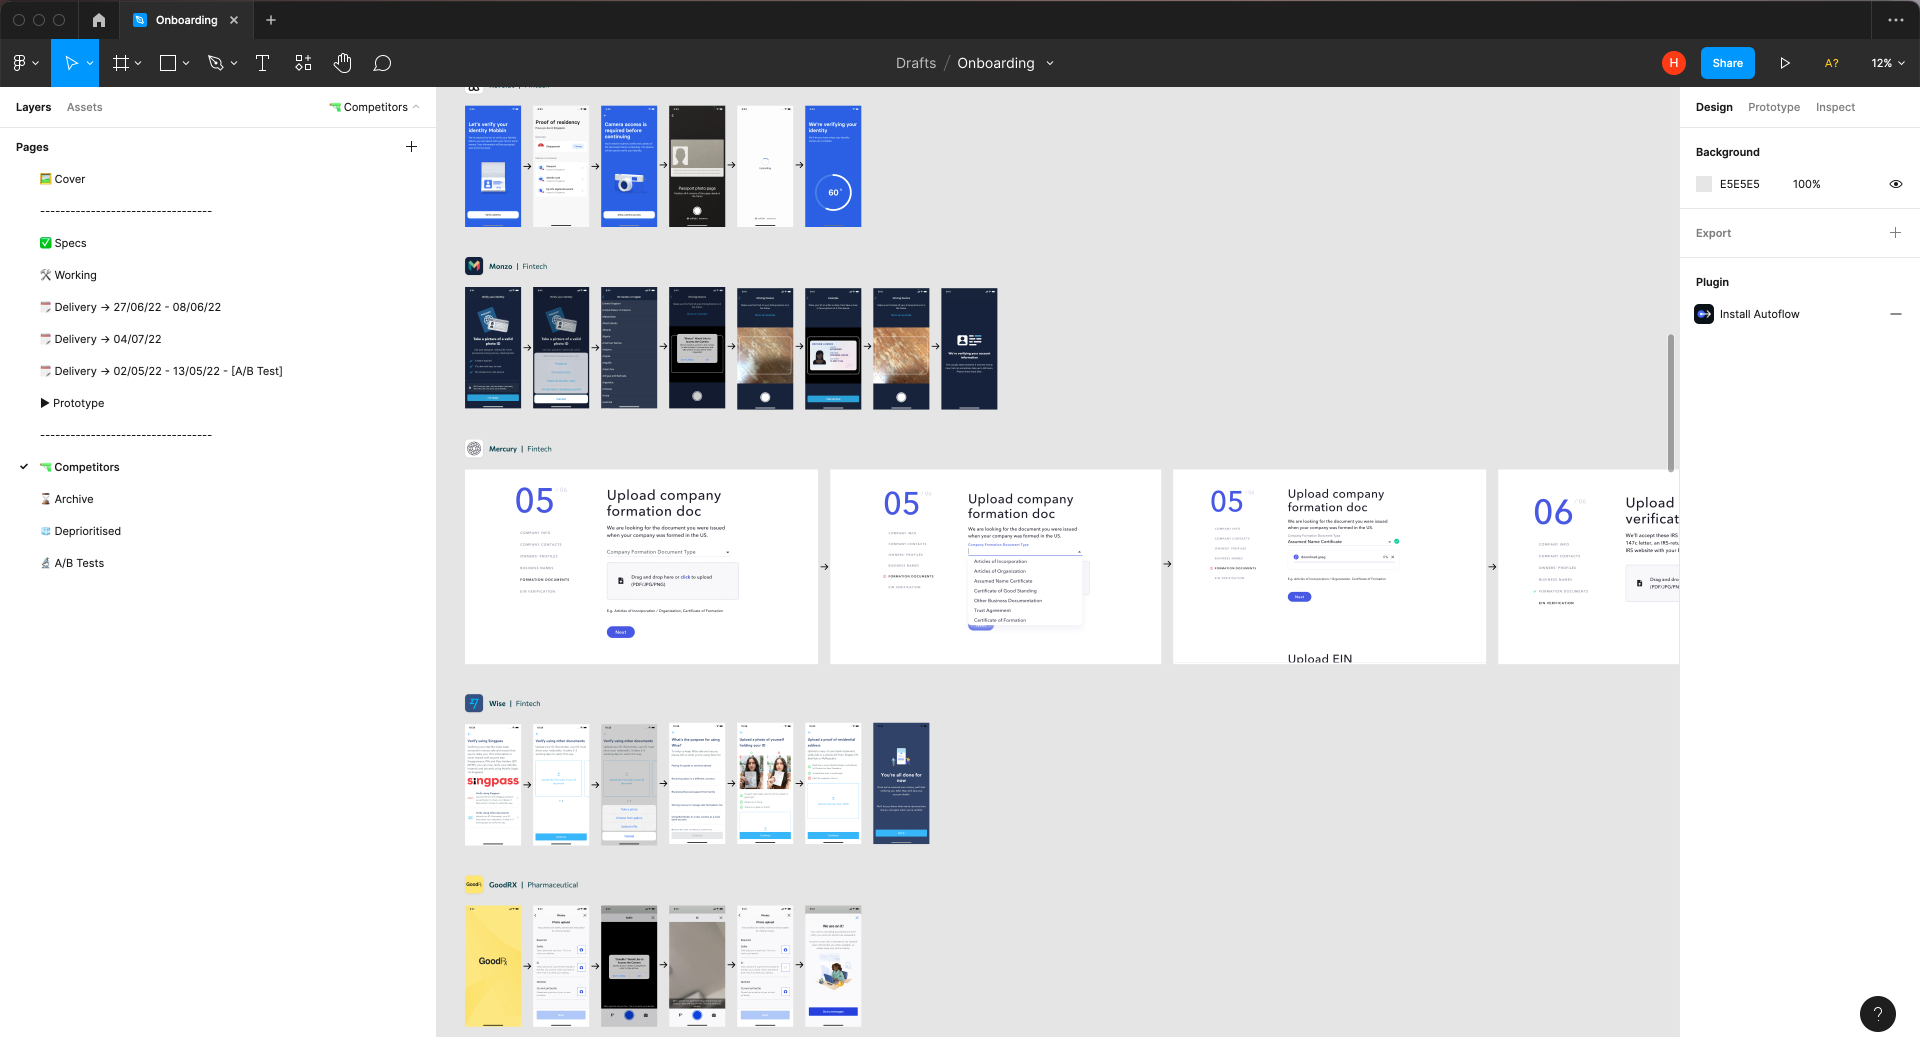1920x1037 pixels.
Task: Switch to the Prototype tab
Action: point(1773,107)
